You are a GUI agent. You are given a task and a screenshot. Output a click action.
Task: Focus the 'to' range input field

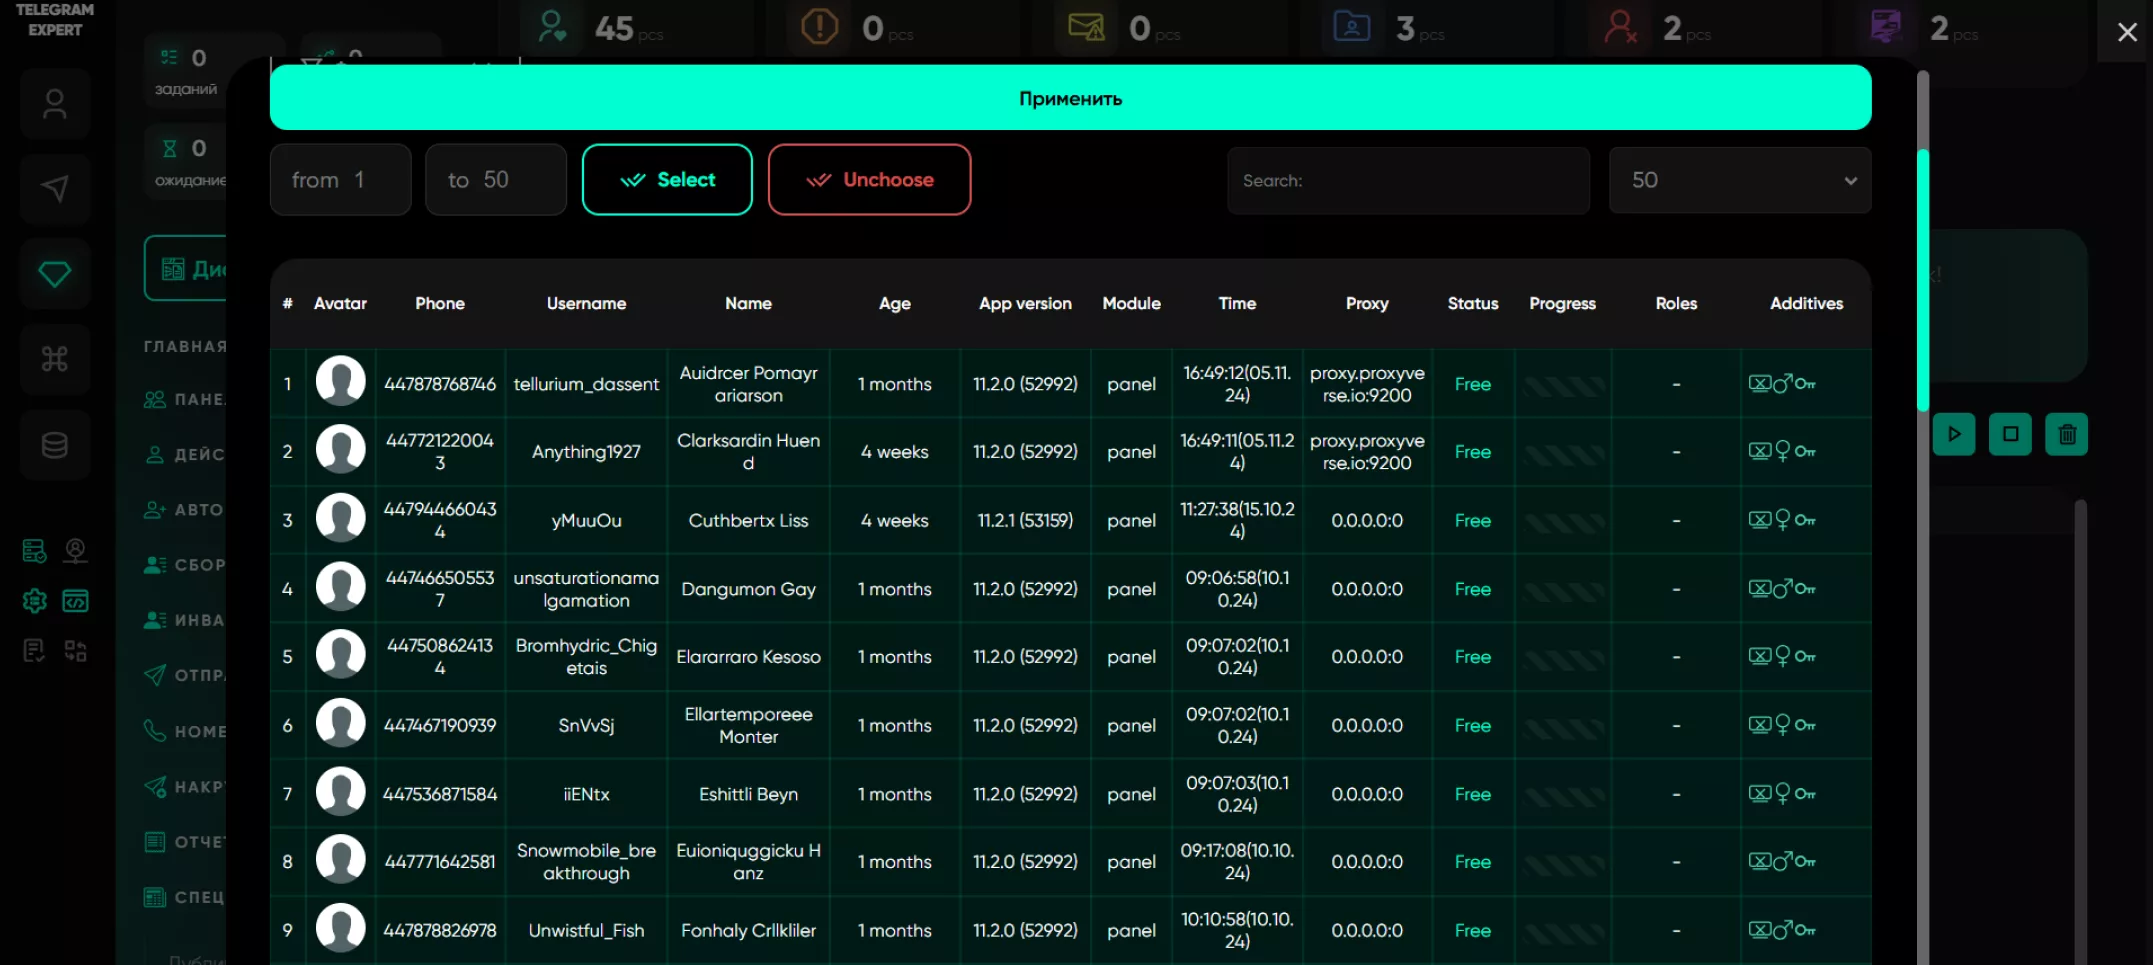point(496,180)
